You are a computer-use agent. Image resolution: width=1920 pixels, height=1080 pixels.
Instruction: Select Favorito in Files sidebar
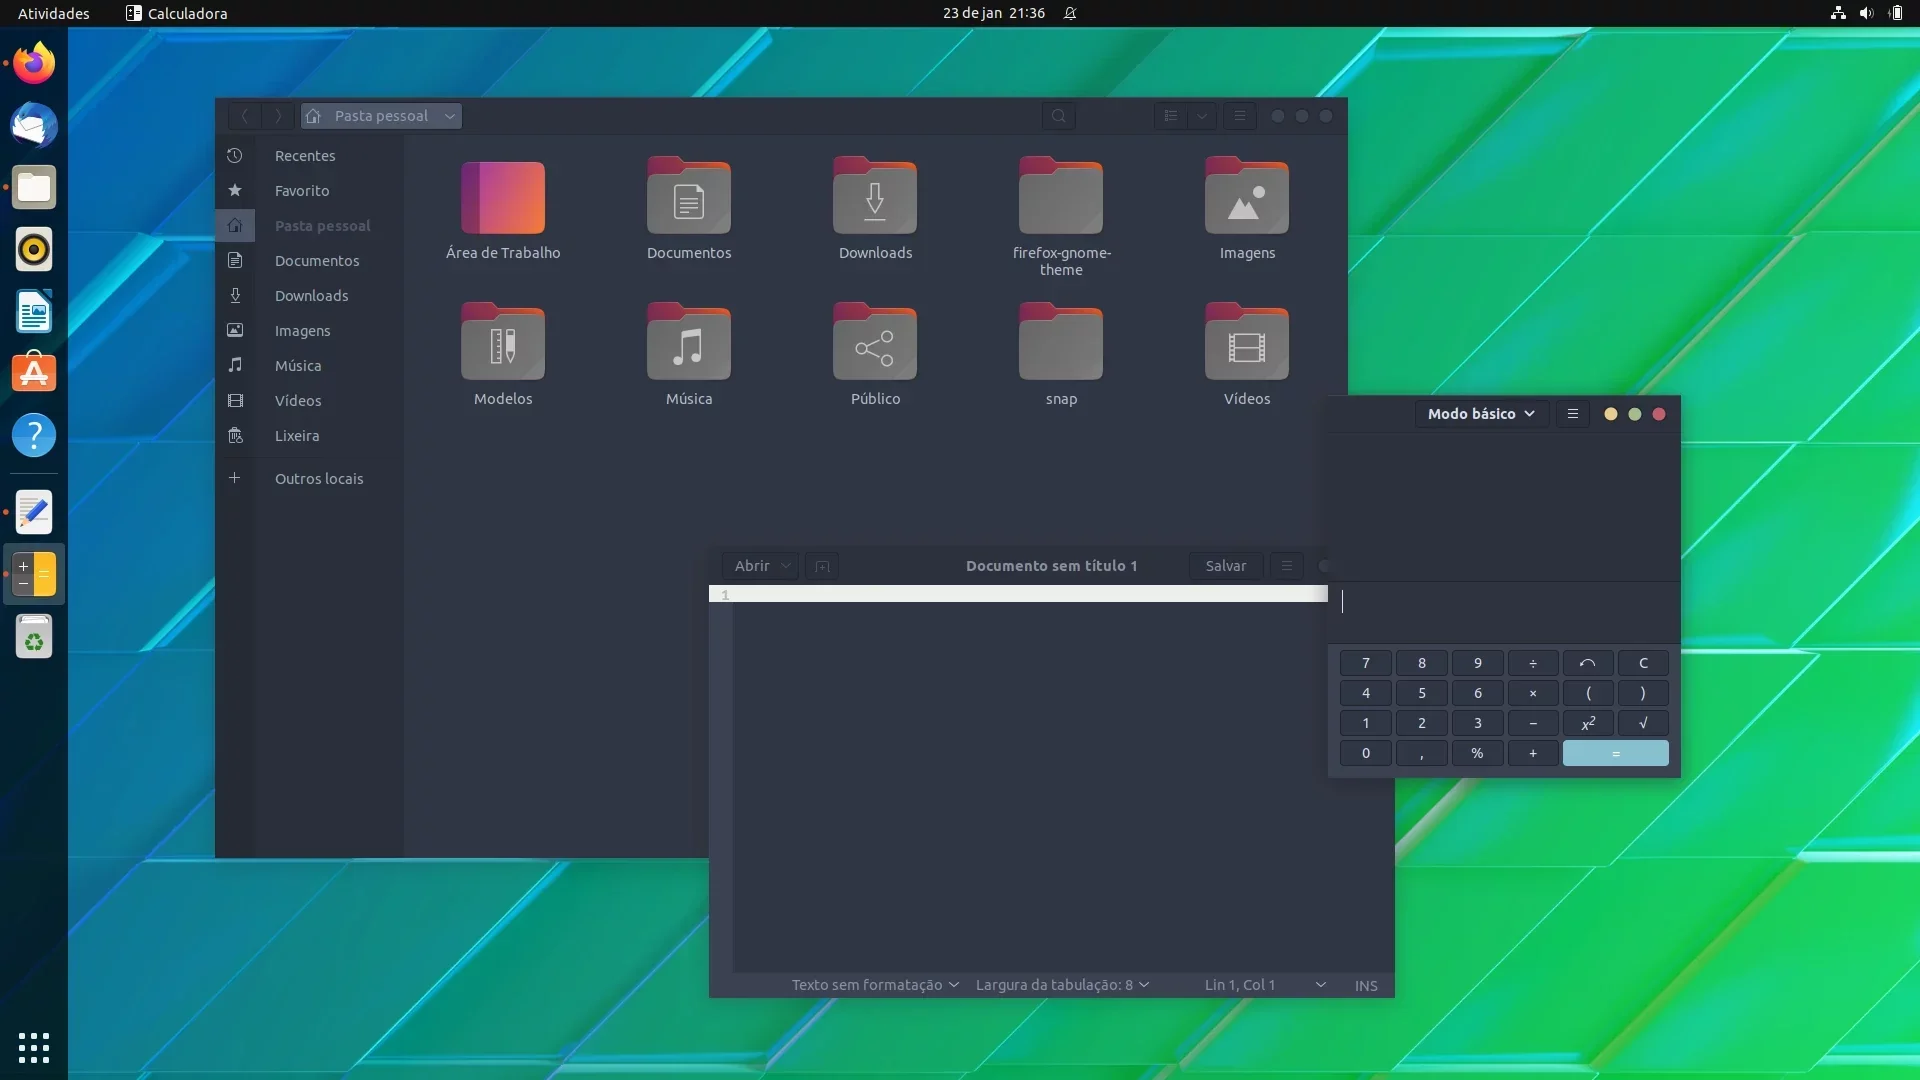click(x=309, y=191)
